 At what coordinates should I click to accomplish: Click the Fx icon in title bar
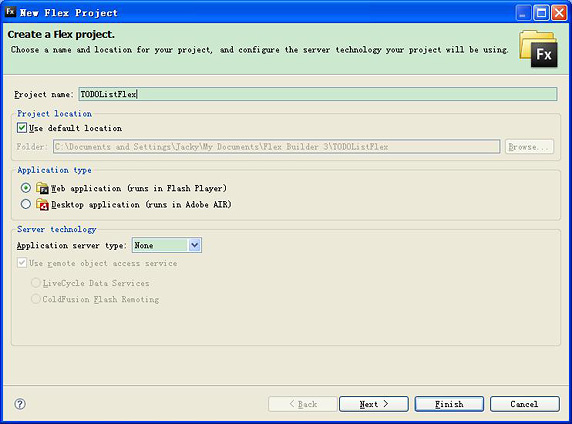tap(10, 12)
